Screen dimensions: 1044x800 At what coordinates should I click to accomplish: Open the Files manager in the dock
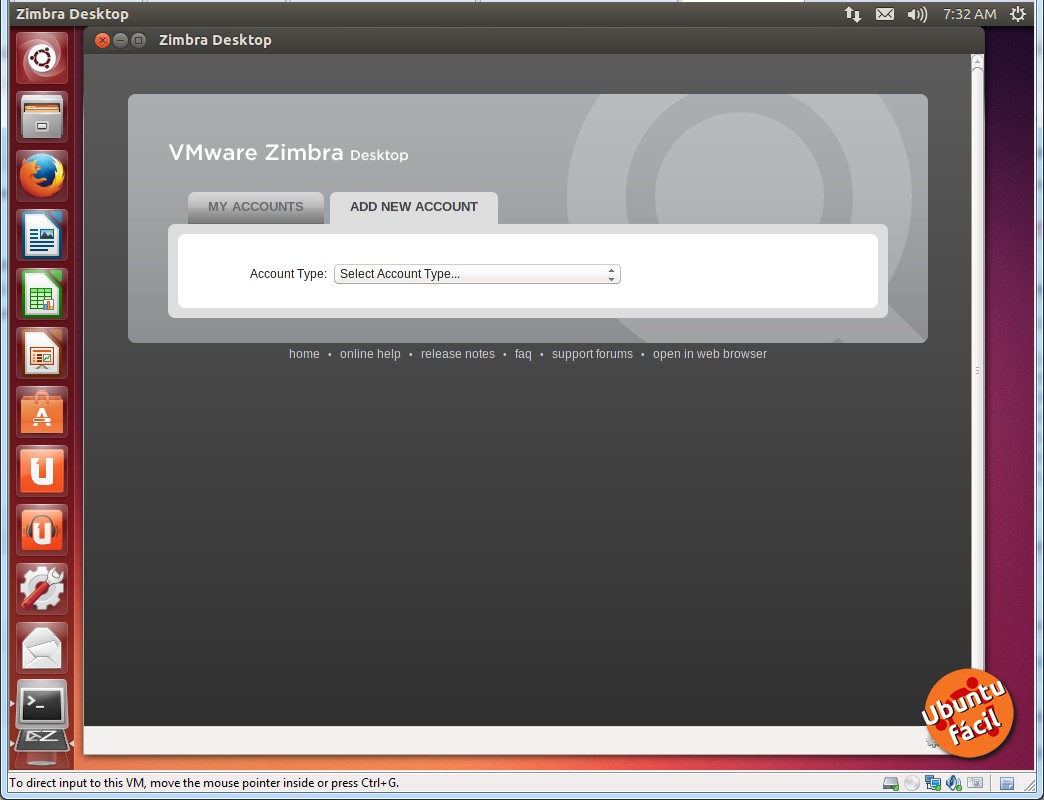[42, 116]
